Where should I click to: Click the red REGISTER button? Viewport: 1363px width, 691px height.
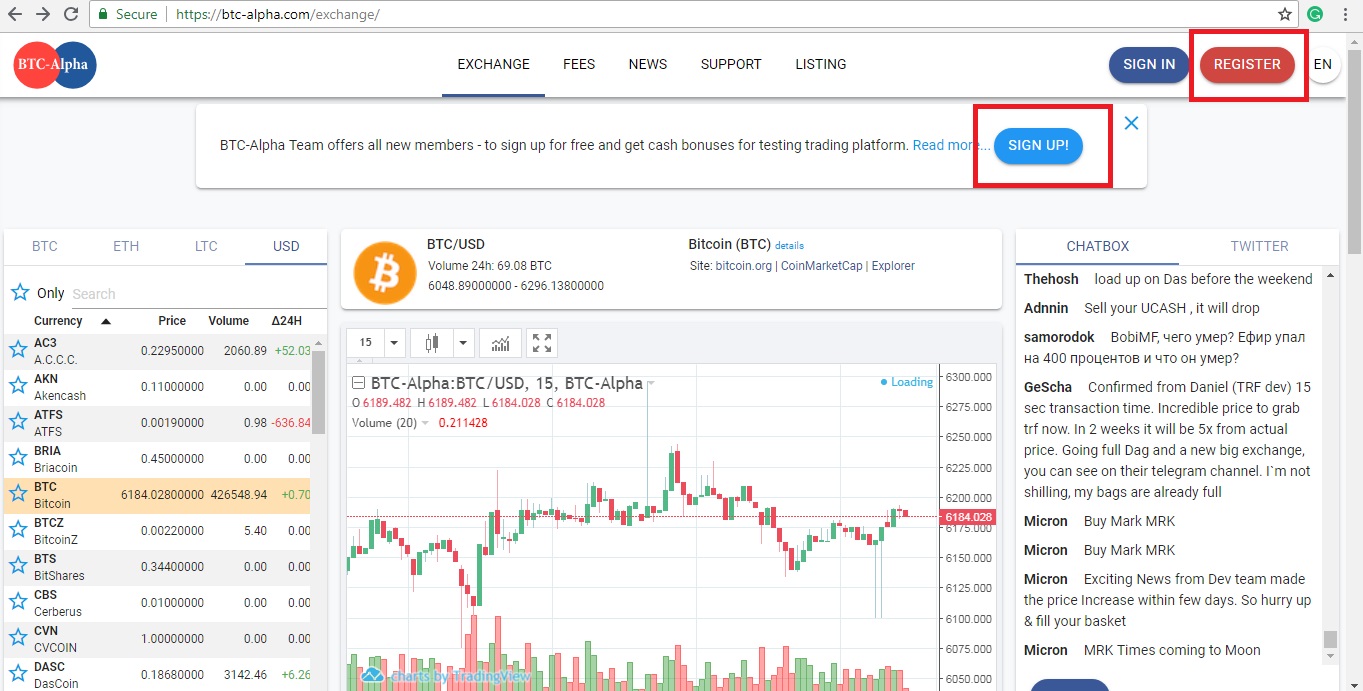(1247, 64)
